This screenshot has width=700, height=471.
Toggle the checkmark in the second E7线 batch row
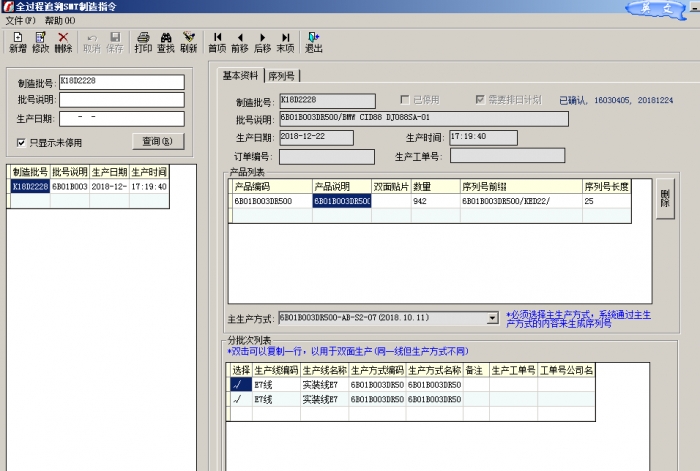click(242, 399)
